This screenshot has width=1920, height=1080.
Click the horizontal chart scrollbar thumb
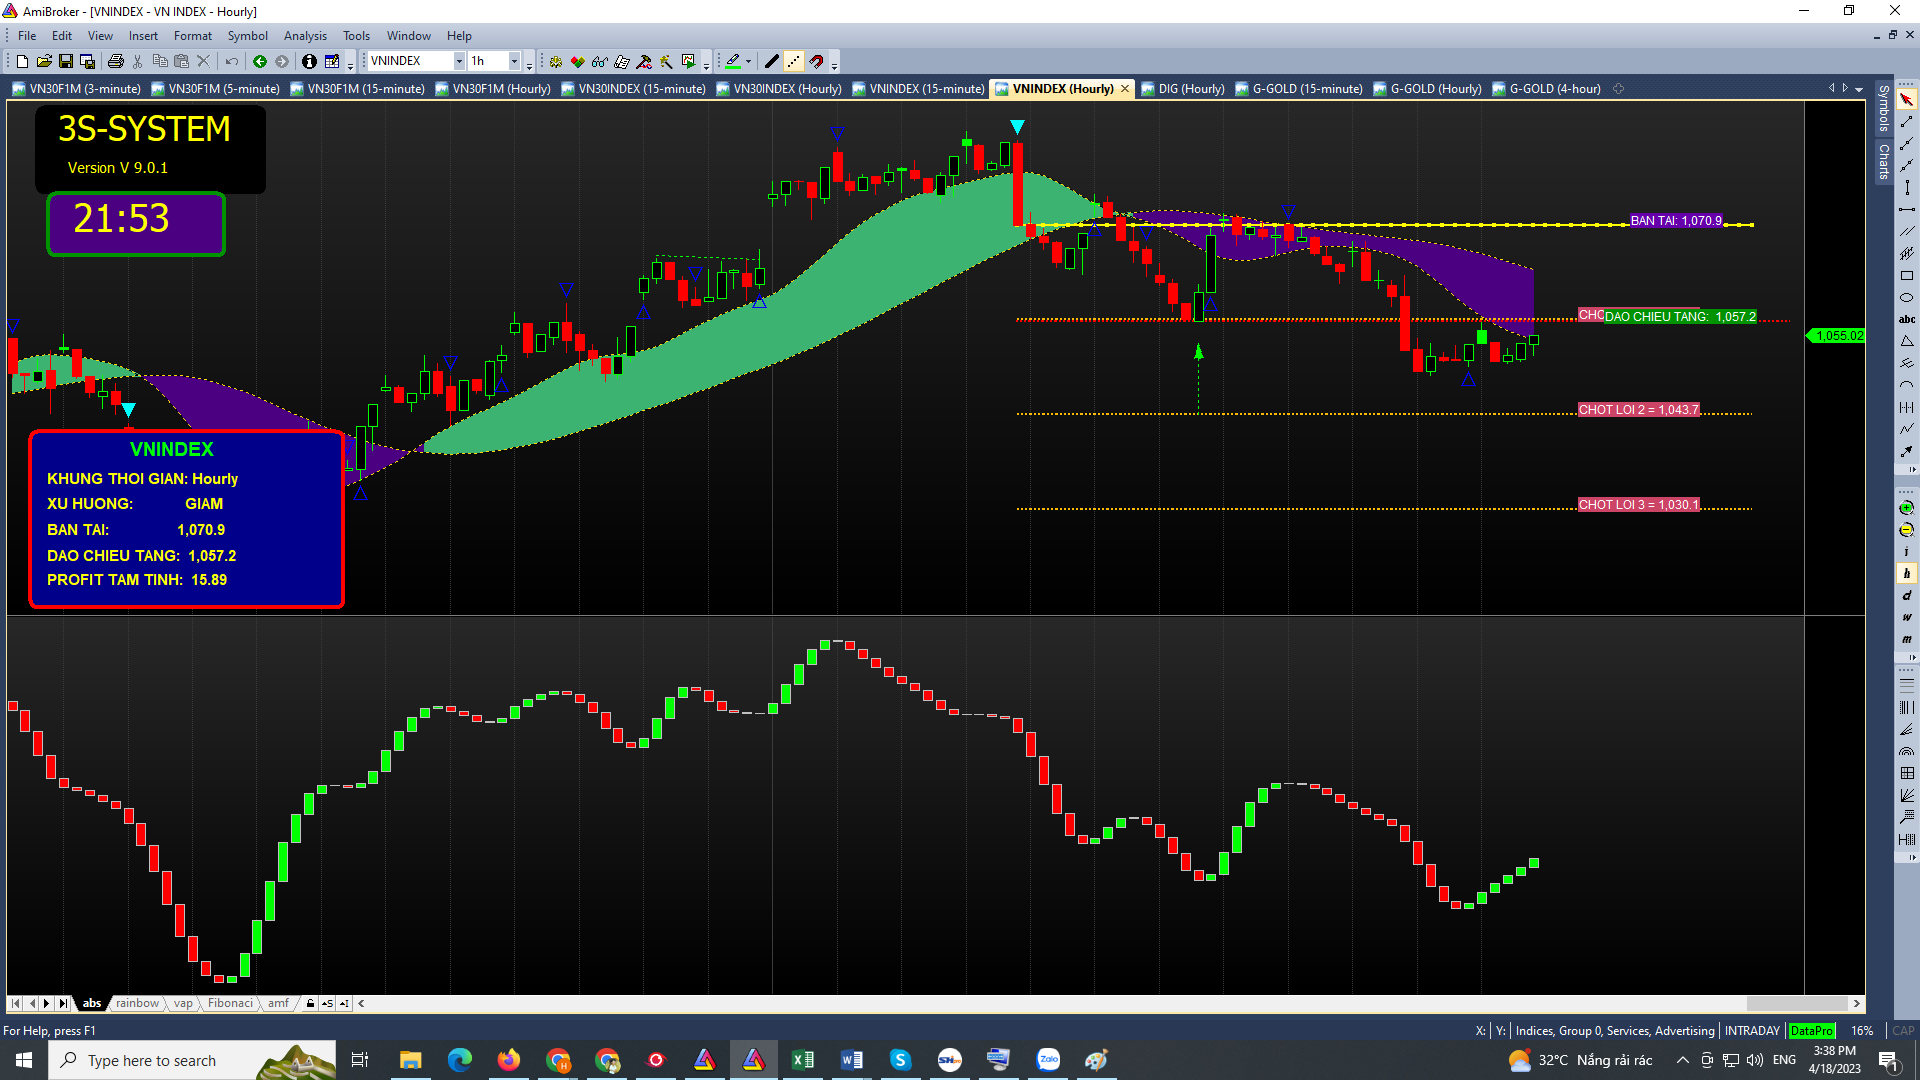pos(1796,1003)
